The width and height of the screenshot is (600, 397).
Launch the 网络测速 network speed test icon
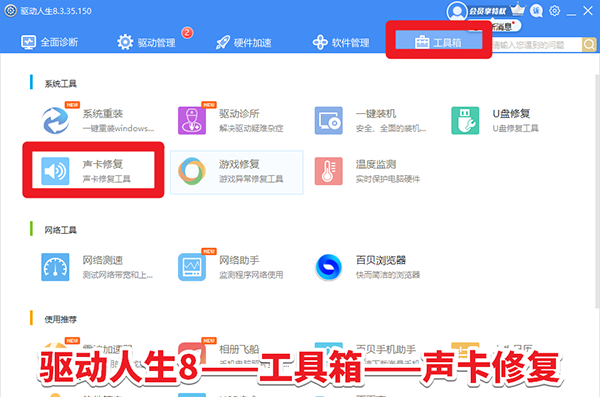55,267
